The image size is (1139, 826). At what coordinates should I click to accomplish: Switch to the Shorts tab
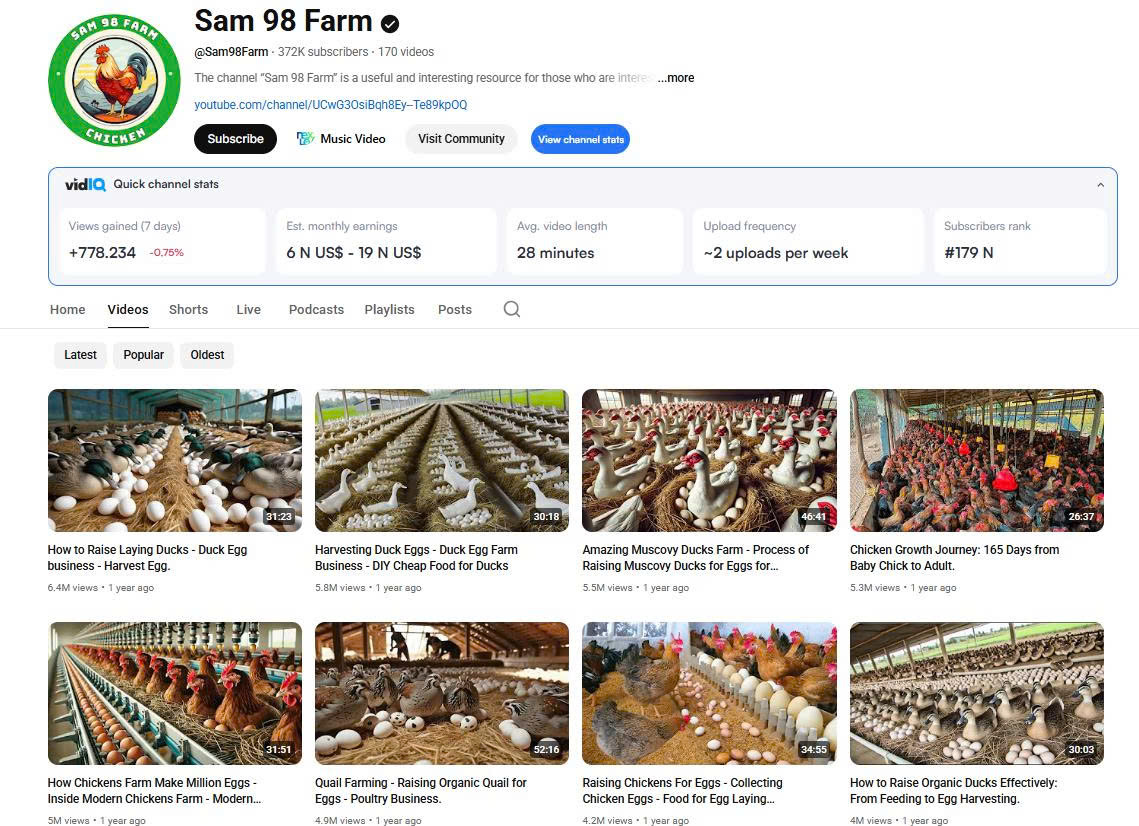[188, 309]
